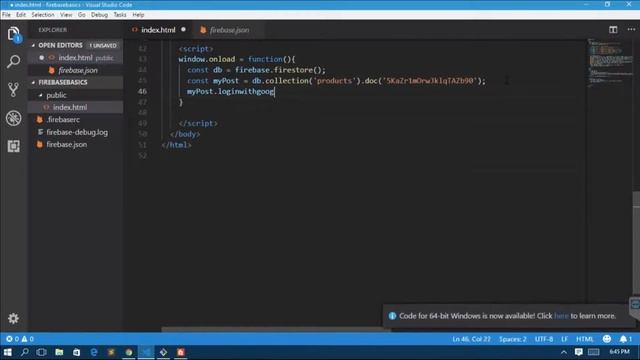Open index.html under public folder
The height and width of the screenshot is (360, 640).
tap(76, 107)
